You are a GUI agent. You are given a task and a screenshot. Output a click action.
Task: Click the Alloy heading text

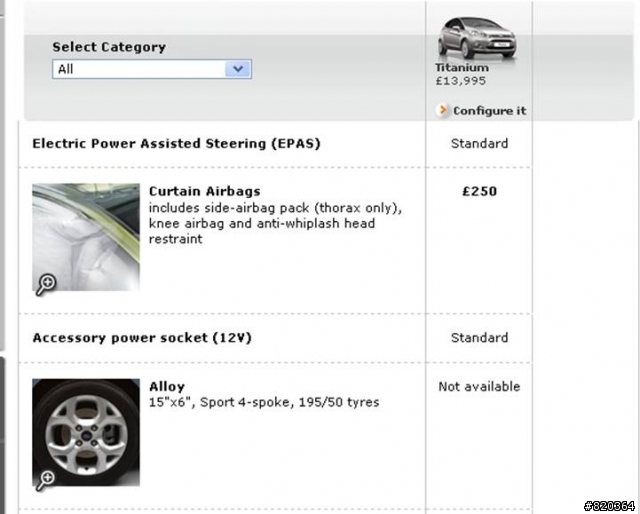tap(167, 386)
